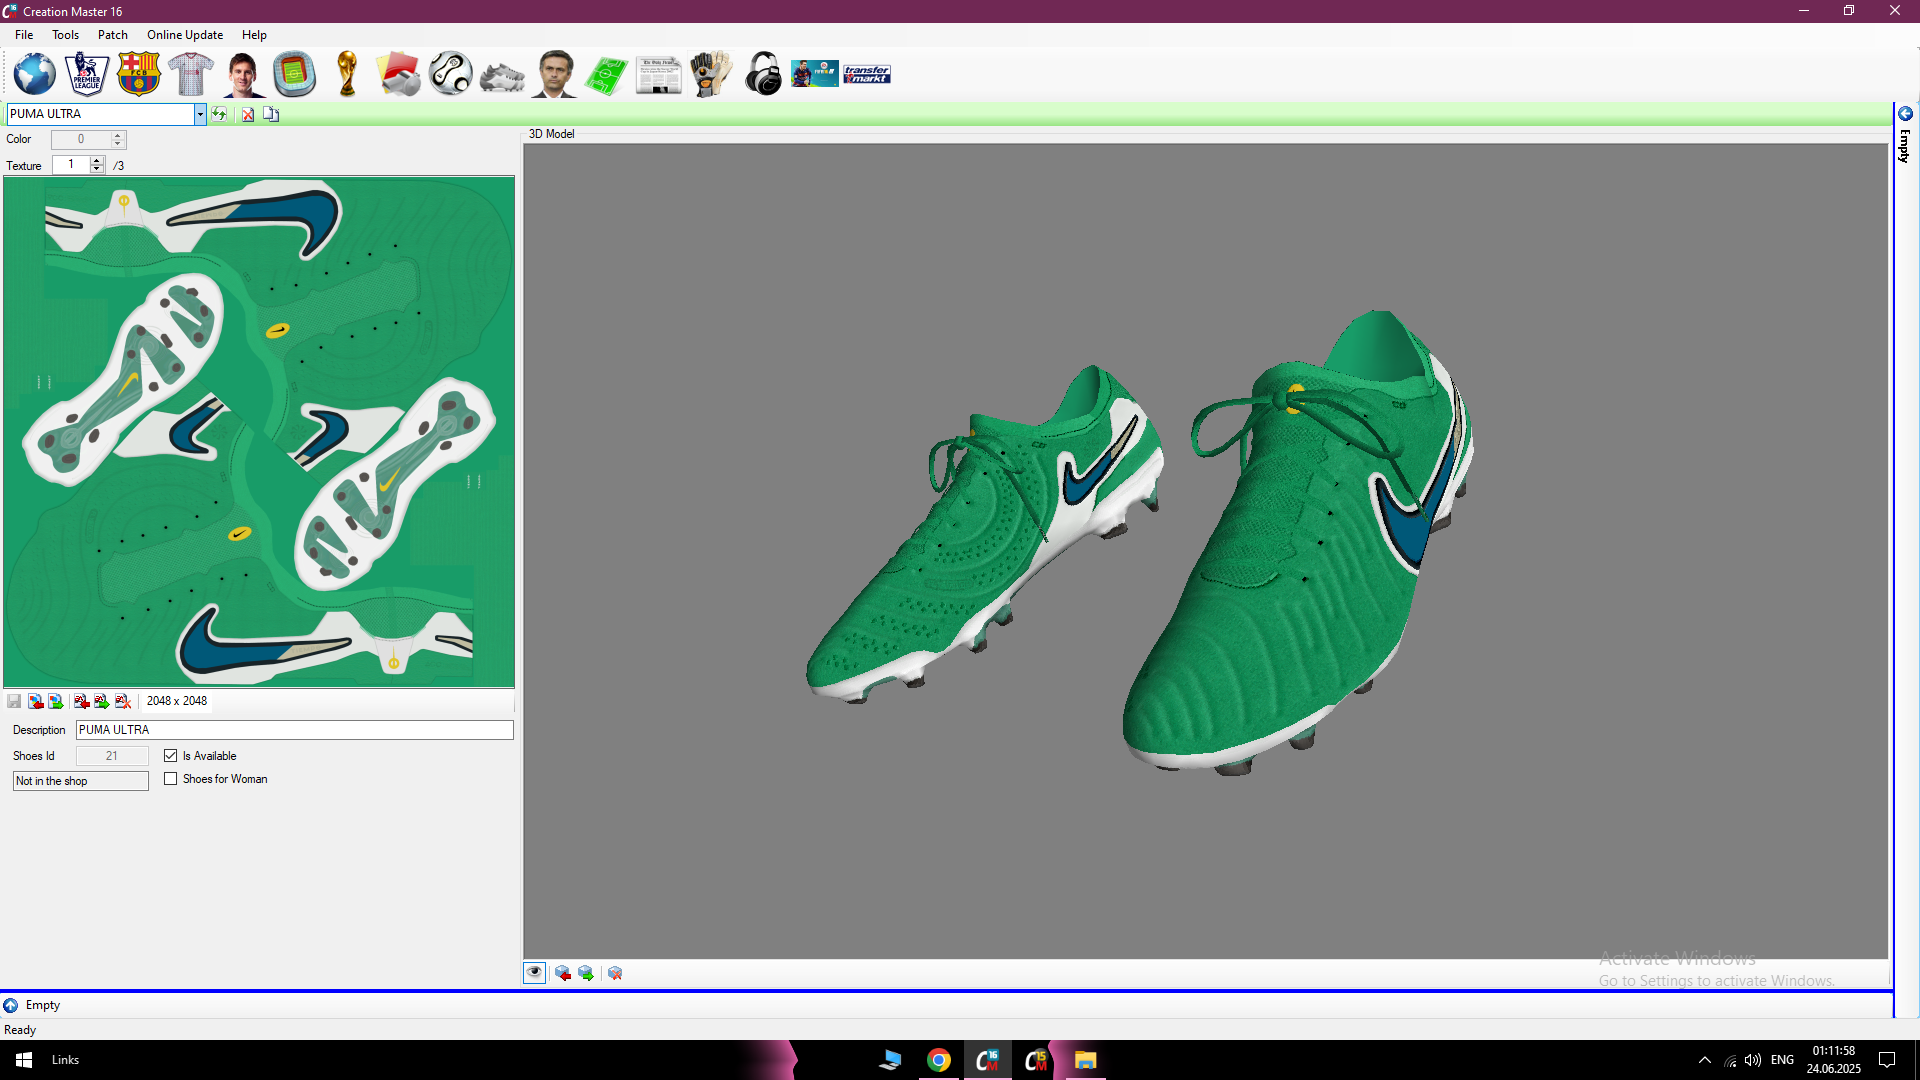Open the Newspaper icon
This screenshot has height=1080, width=1920.
point(659,76)
